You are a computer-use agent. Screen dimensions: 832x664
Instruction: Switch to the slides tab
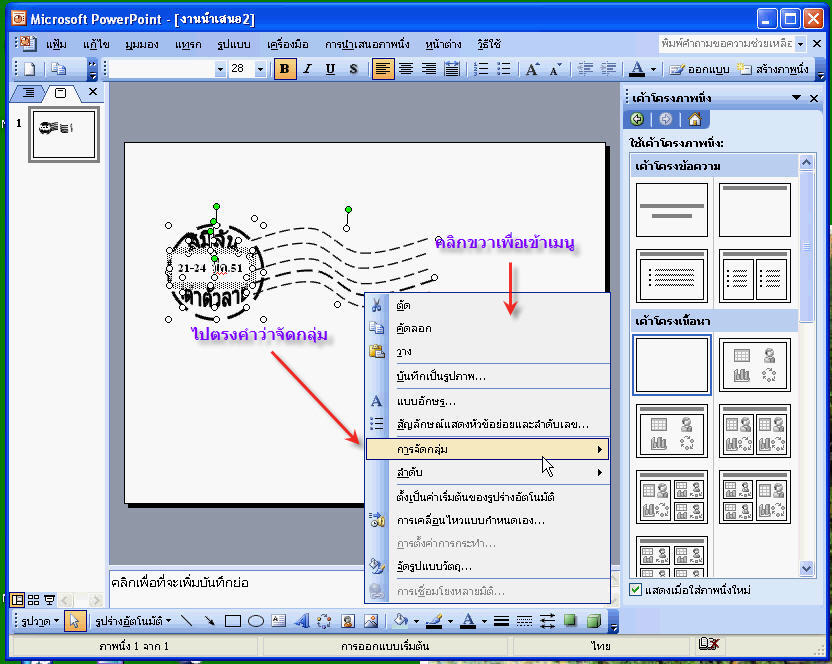click(x=61, y=93)
